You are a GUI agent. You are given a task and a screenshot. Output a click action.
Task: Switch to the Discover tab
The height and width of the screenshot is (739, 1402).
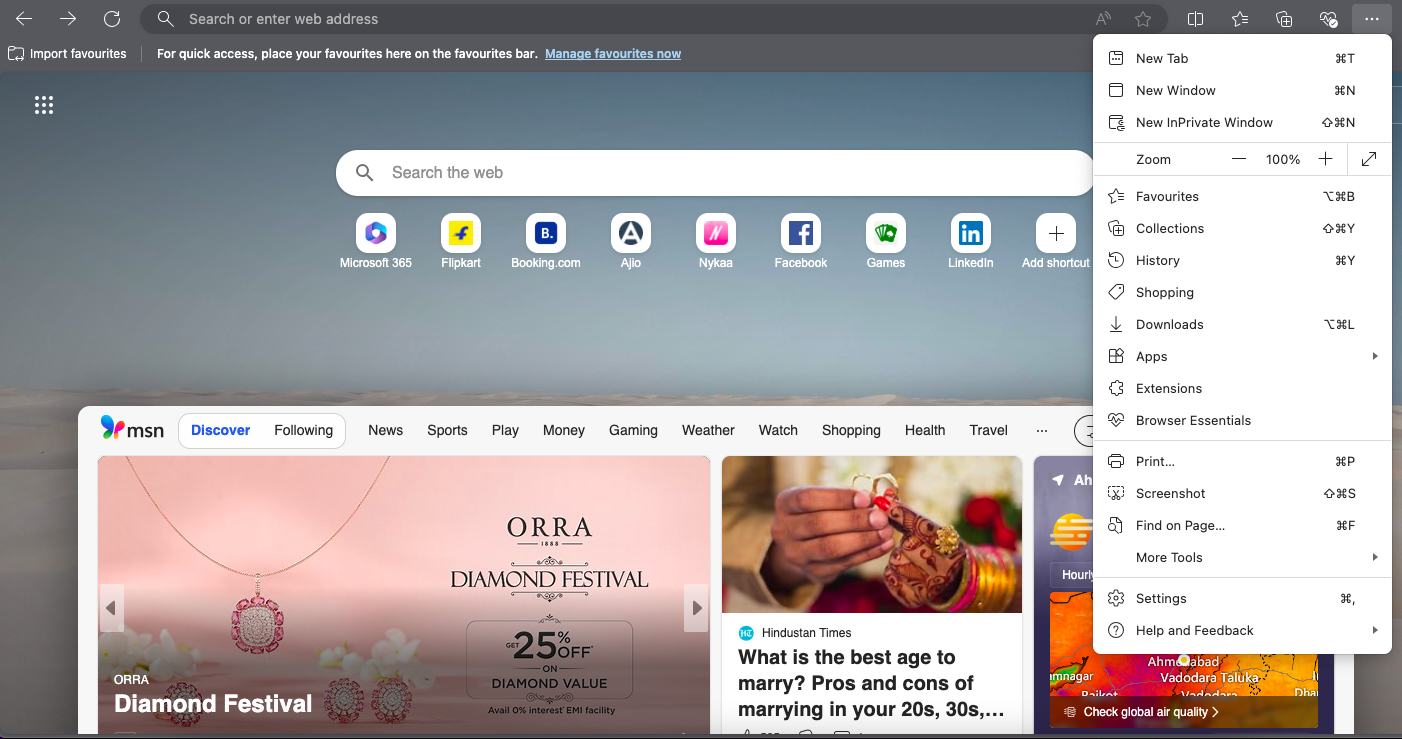tap(220, 430)
